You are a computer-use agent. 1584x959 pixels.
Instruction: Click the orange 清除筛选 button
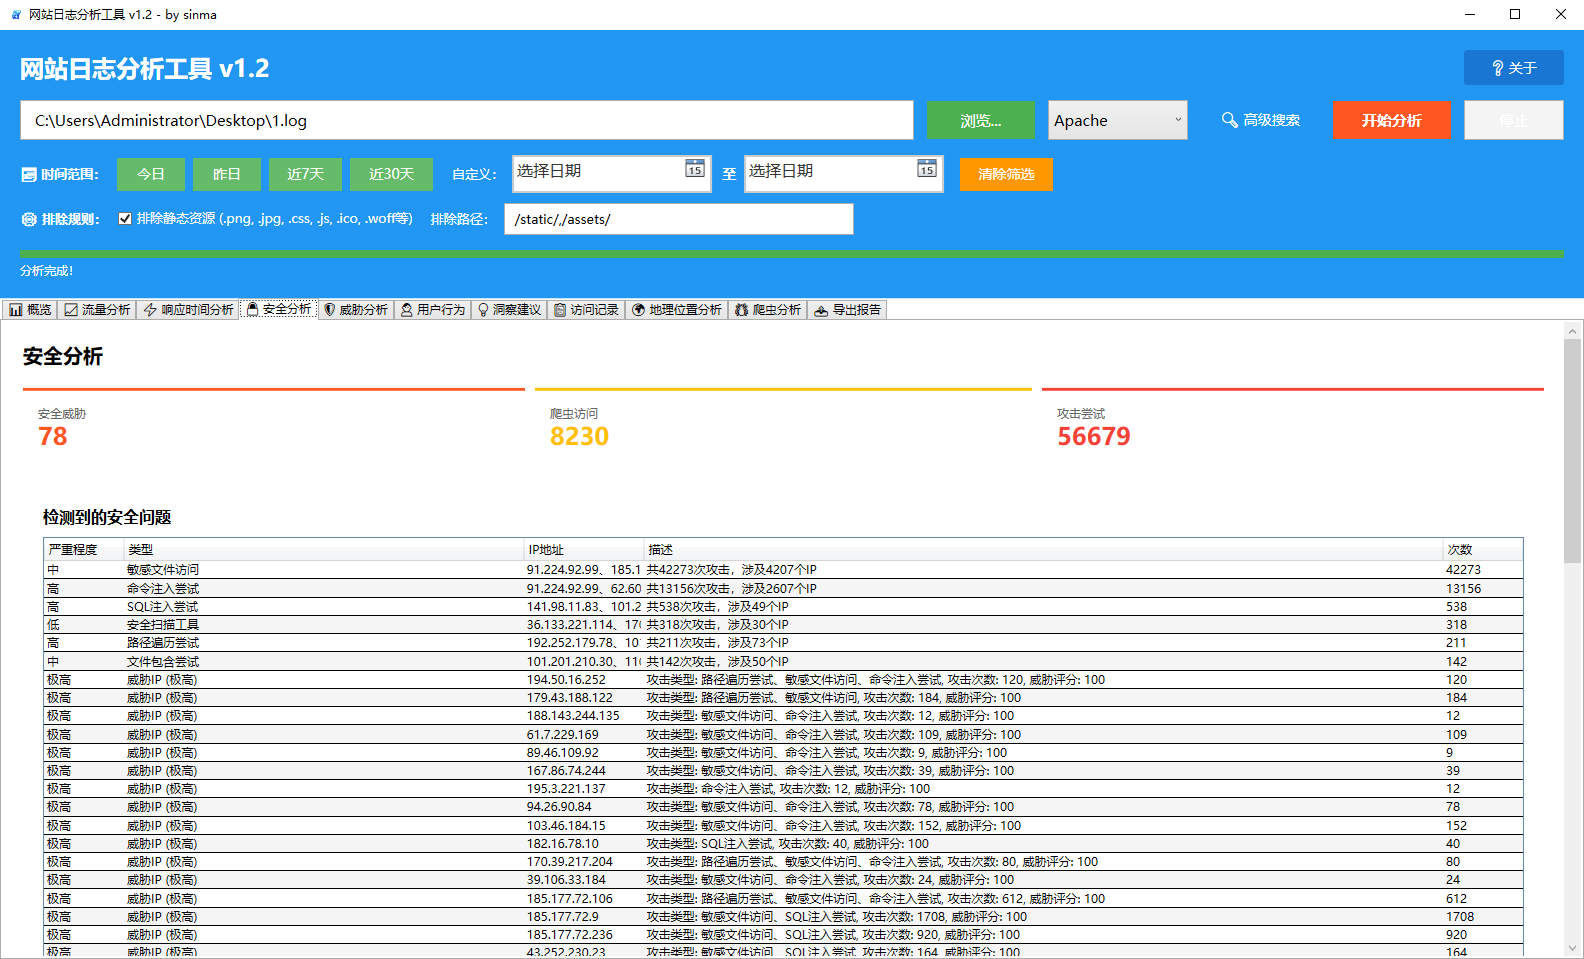(x=1005, y=174)
